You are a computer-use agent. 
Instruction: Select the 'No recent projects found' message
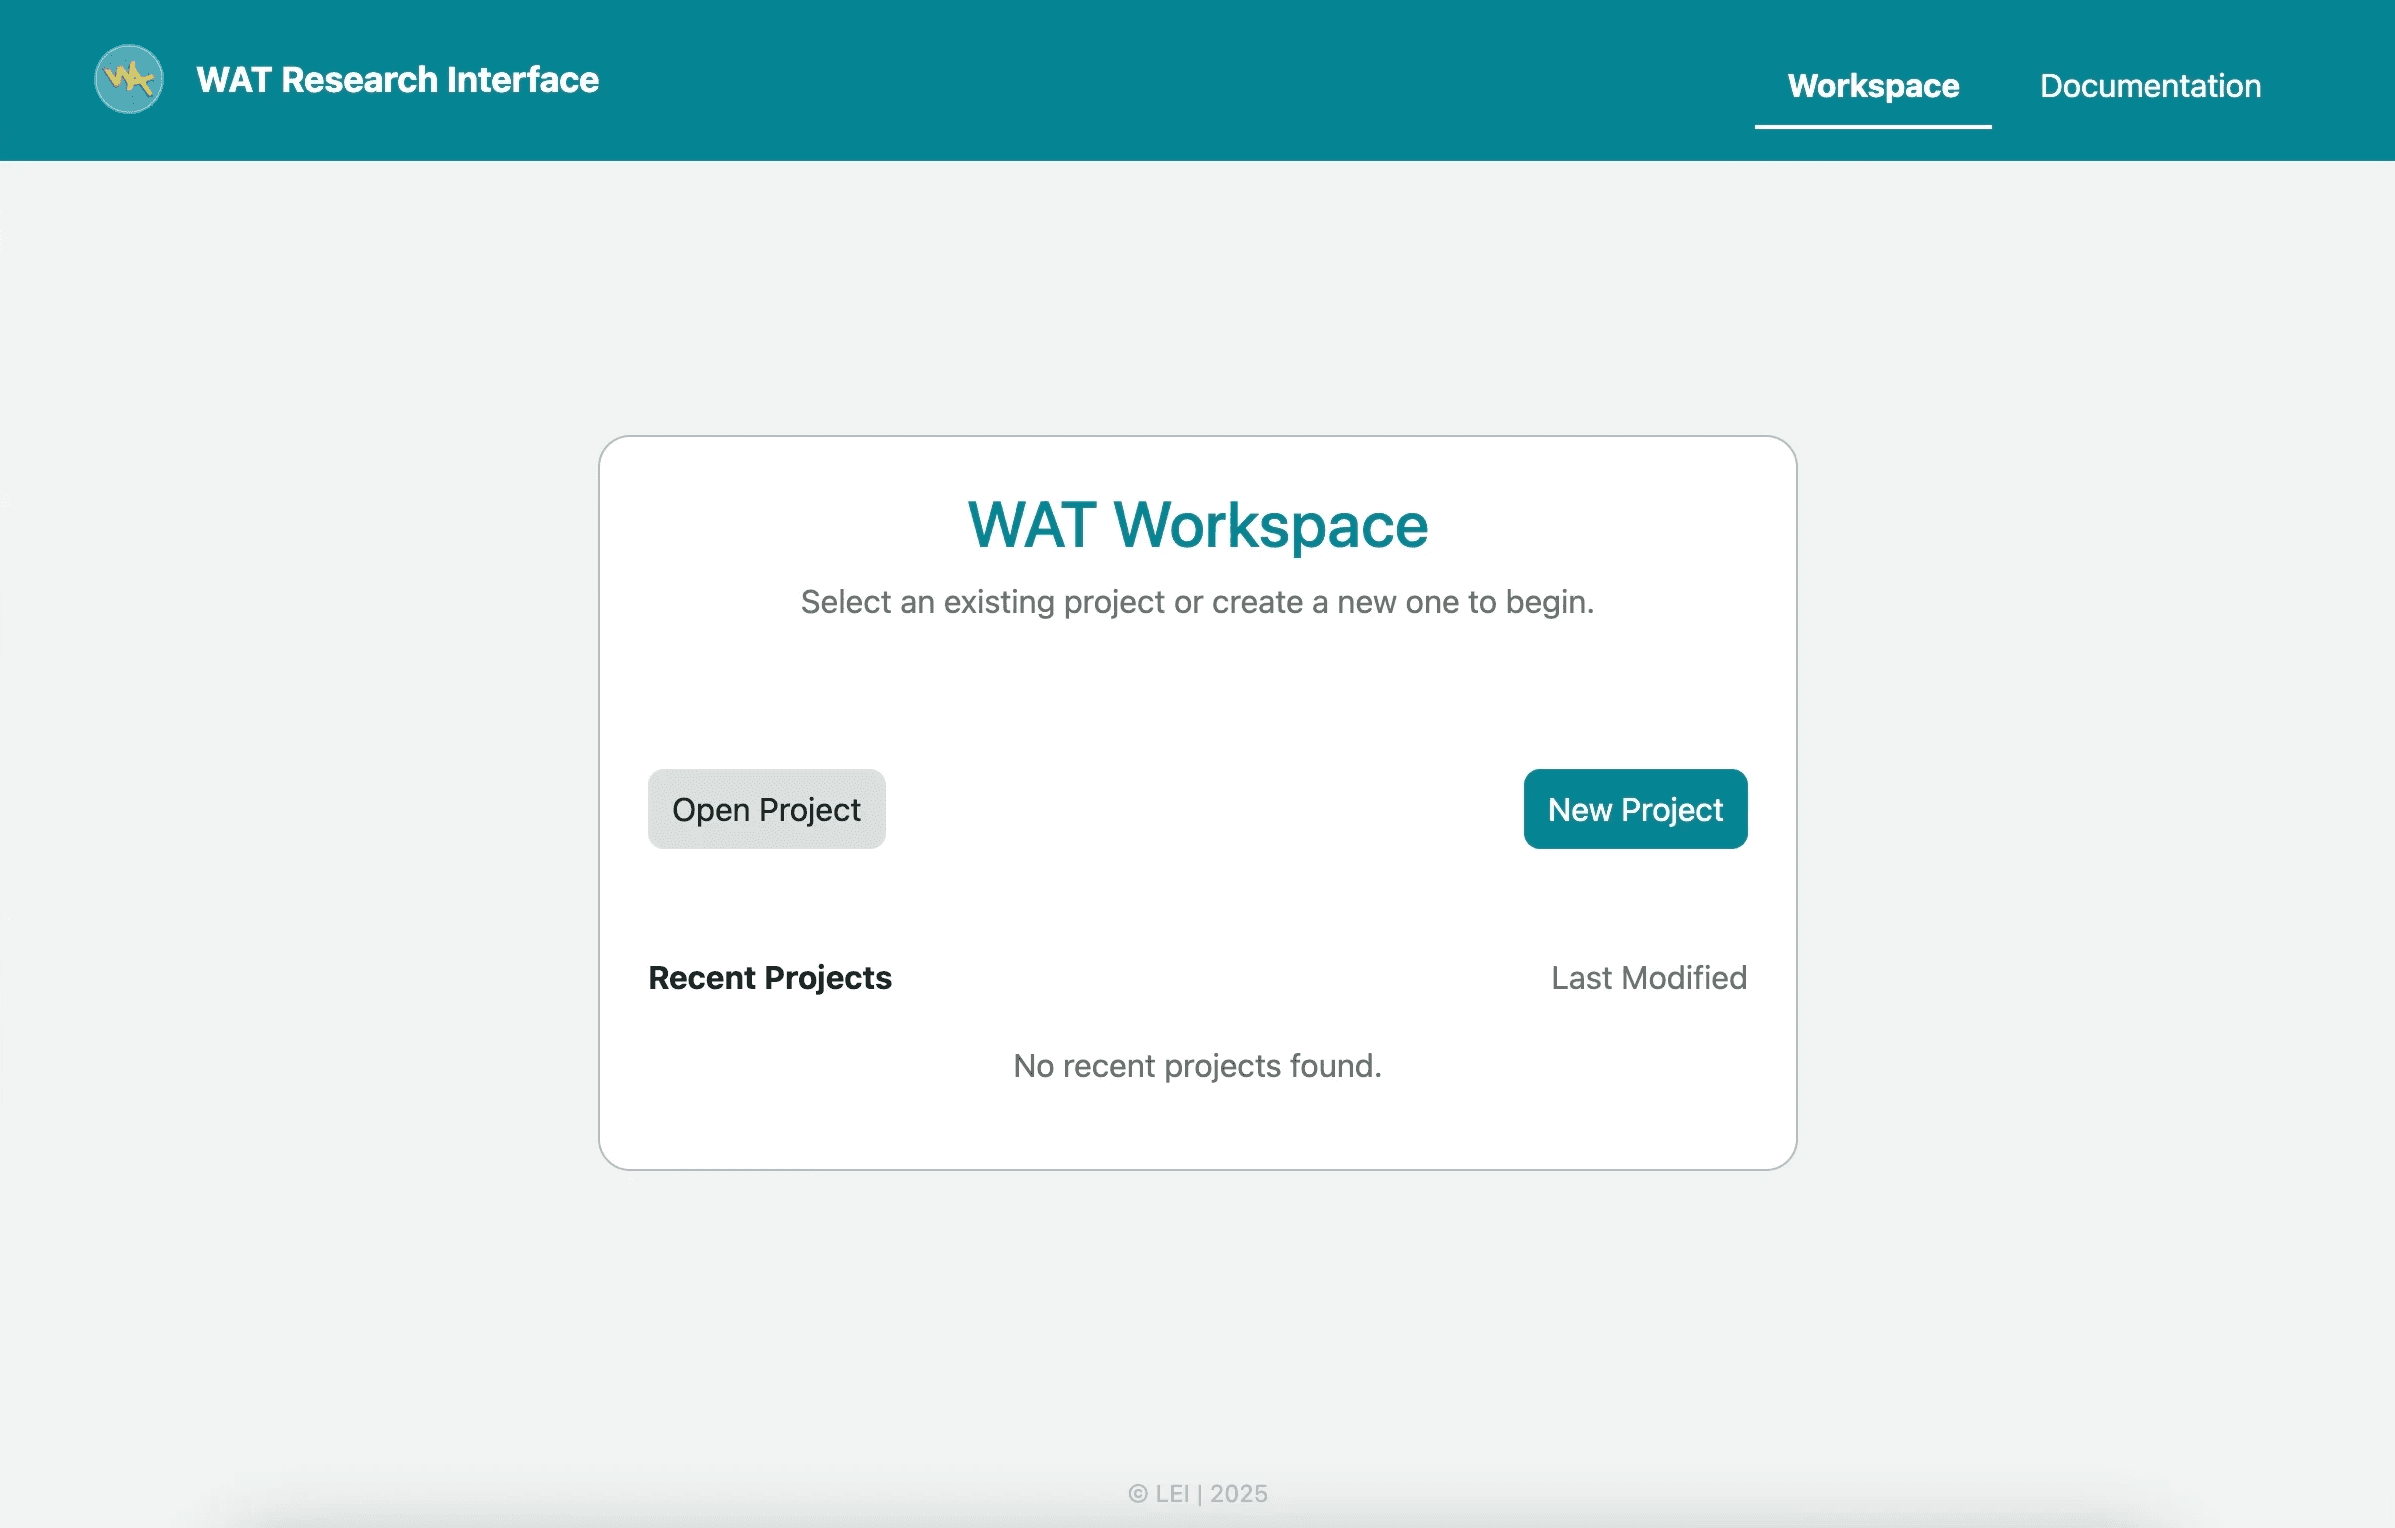[1197, 1066]
